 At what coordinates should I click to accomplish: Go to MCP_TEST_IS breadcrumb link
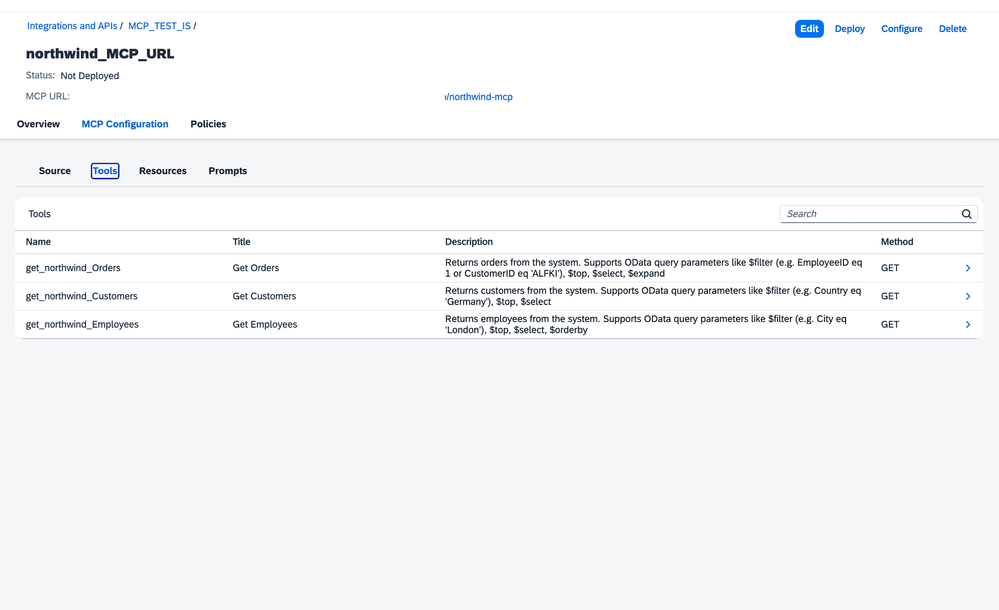(x=159, y=26)
